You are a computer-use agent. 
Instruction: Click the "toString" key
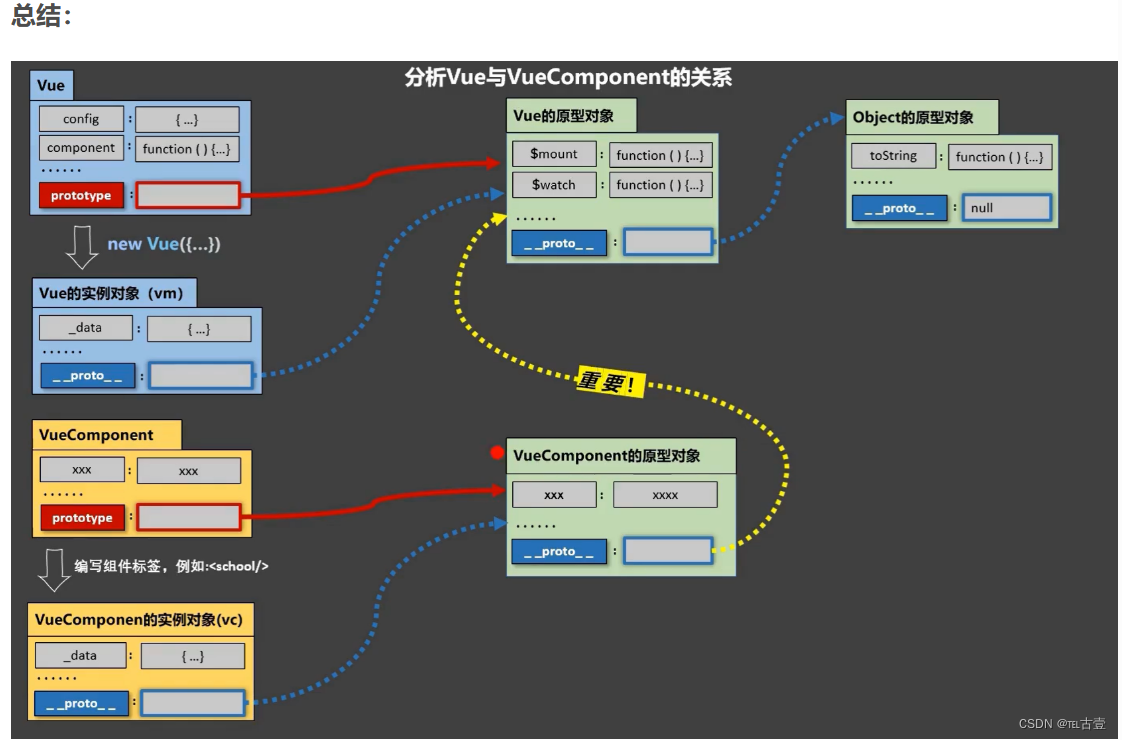coord(893,155)
